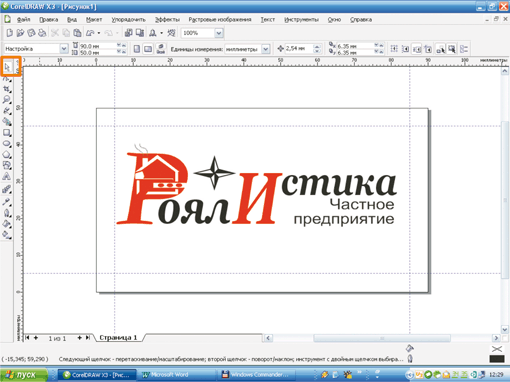Open the Правка menu
This screenshot has width=510, height=382.
coord(49,20)
